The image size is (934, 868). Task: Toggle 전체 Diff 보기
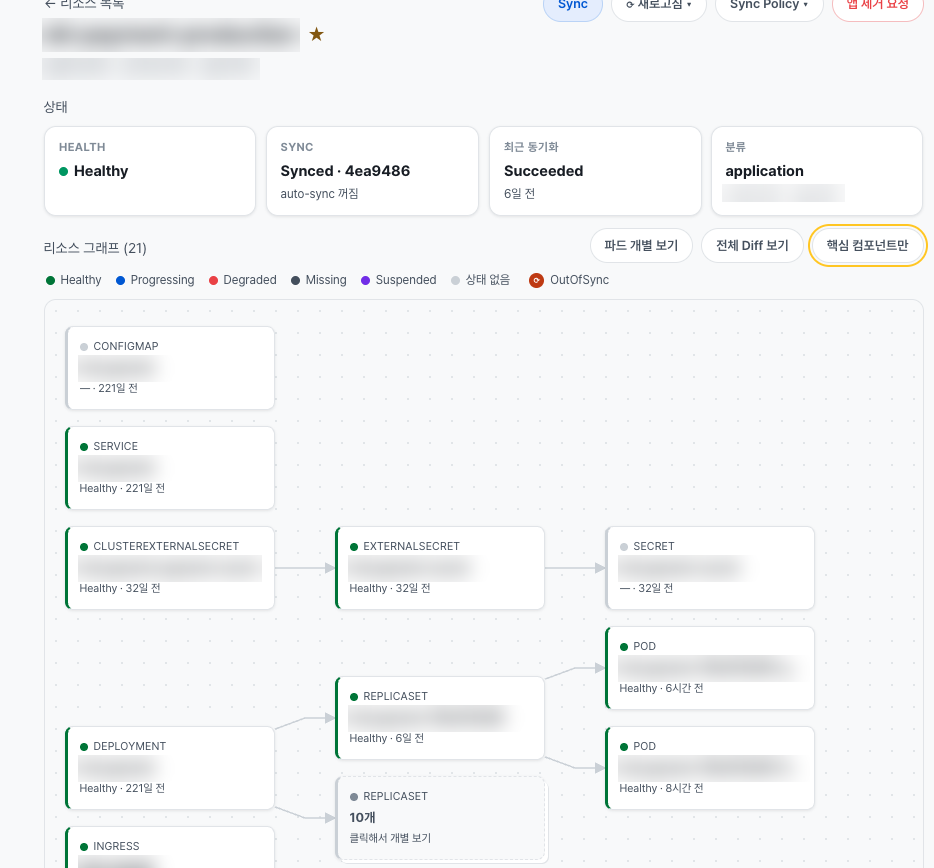tap(752, 245)
